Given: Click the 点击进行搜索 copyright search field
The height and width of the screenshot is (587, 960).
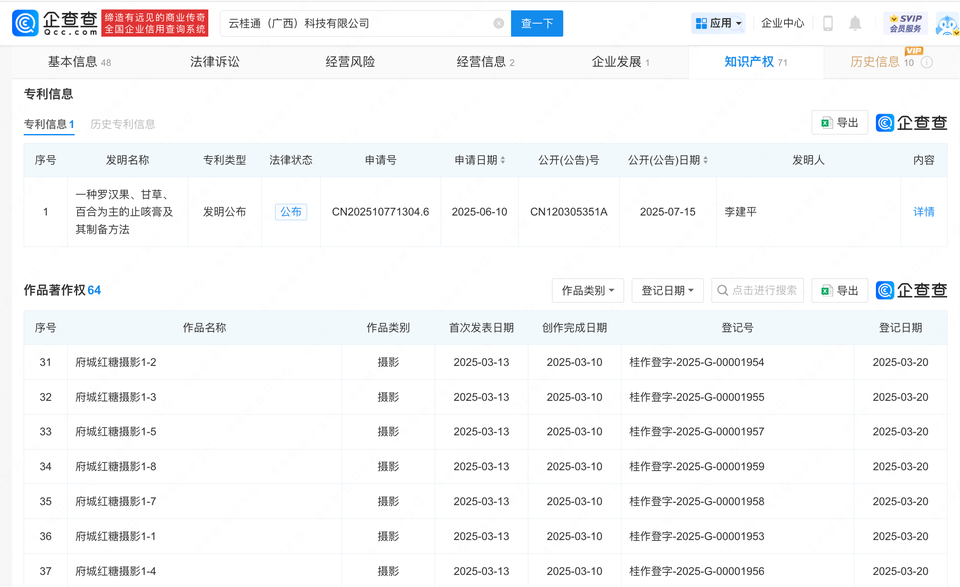Looking at the screenshot, I should click(x=757, y=290).
